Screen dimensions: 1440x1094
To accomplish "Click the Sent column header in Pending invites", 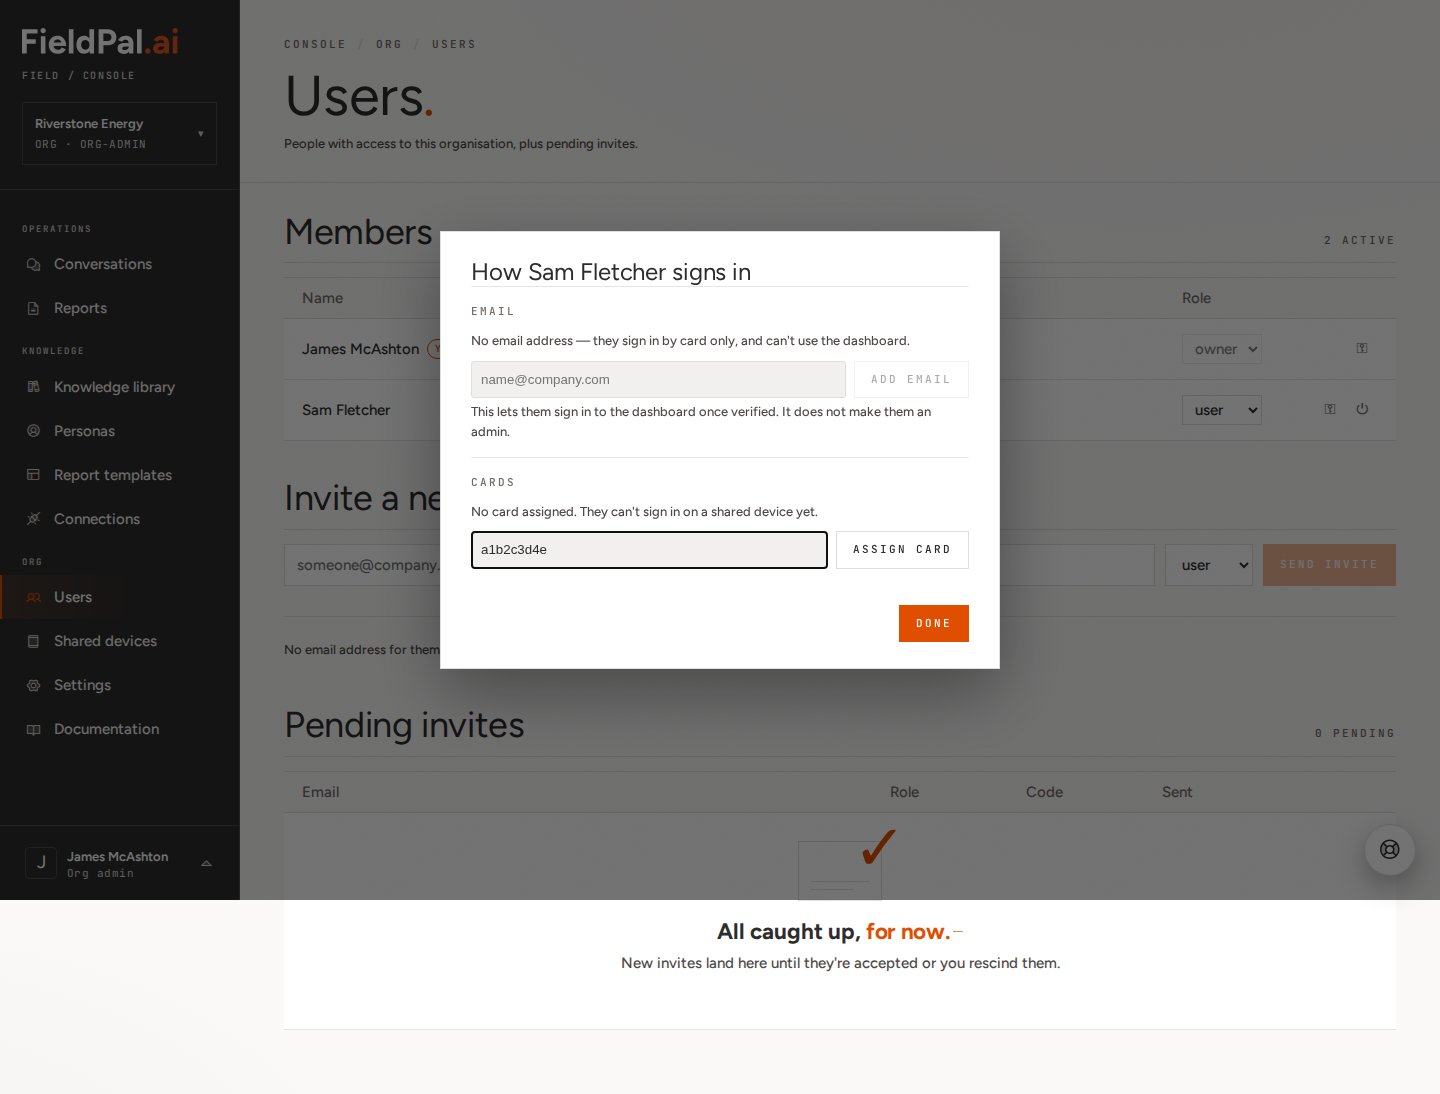I will [x=1177, y=792].
